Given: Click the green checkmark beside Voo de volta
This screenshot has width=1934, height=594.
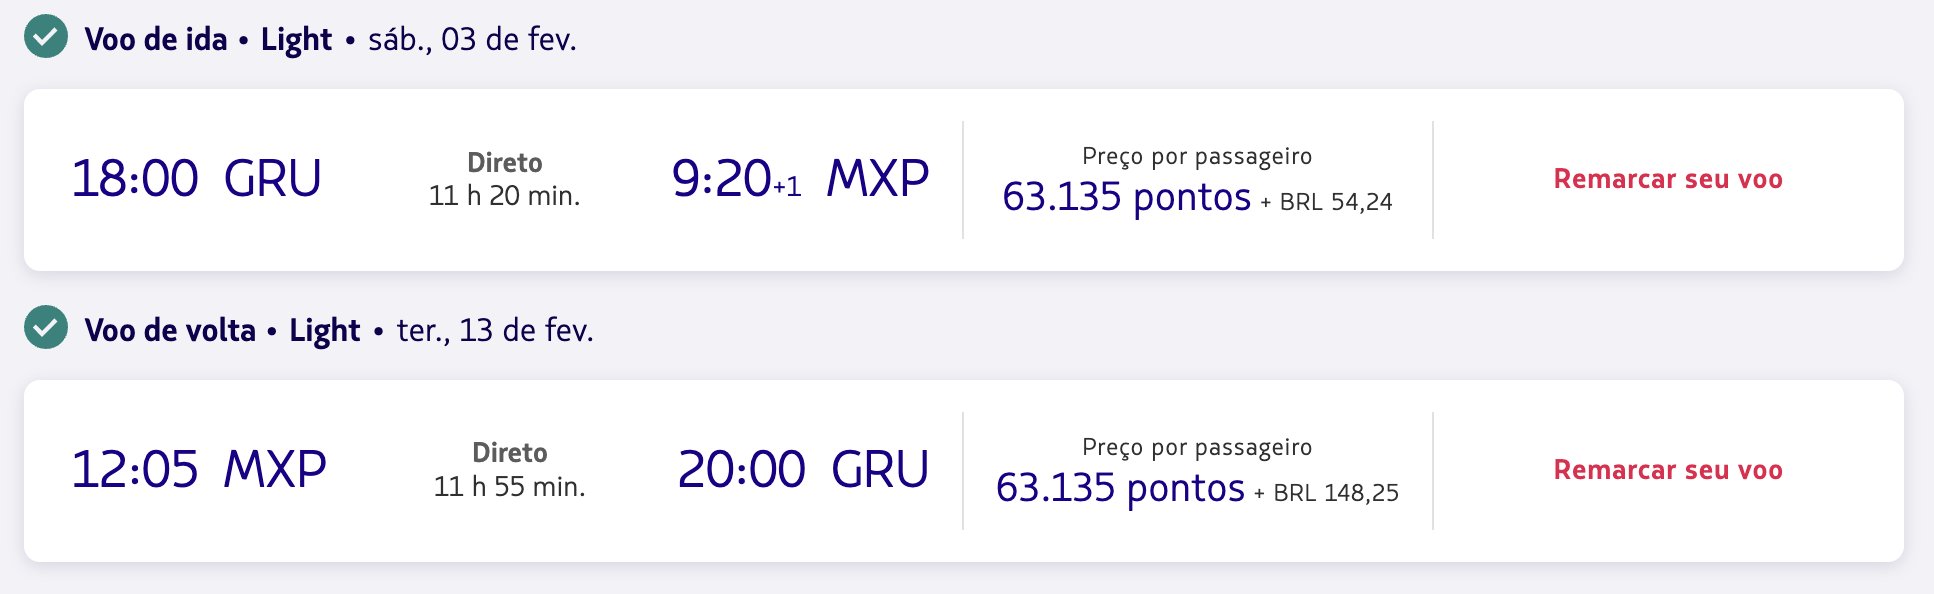Looking at the screenshot, I should click(46, 328).
